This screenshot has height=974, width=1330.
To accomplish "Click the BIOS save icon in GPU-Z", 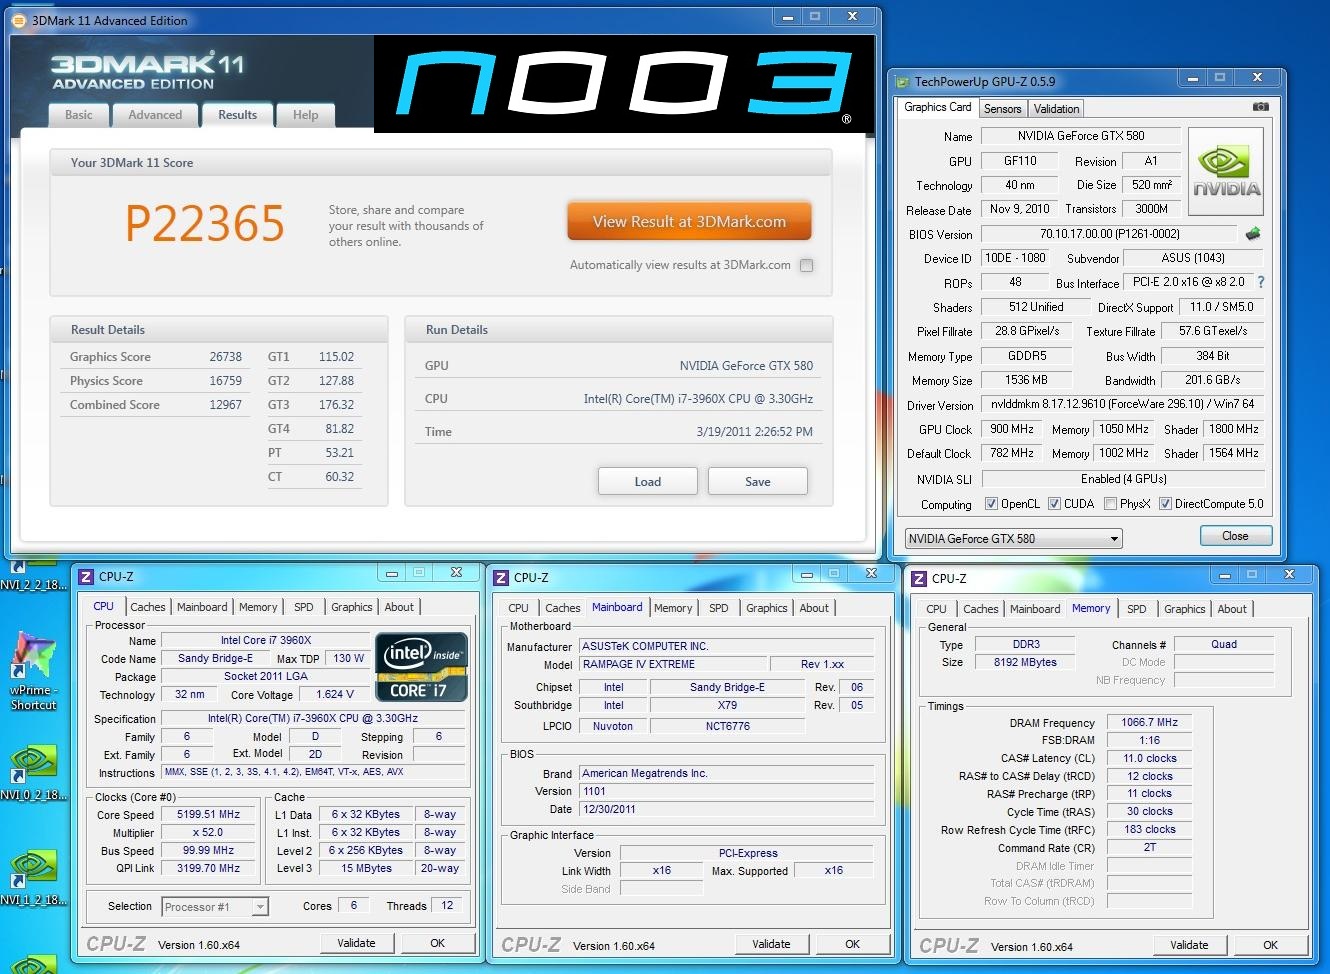I will (x=1252, y=234).
